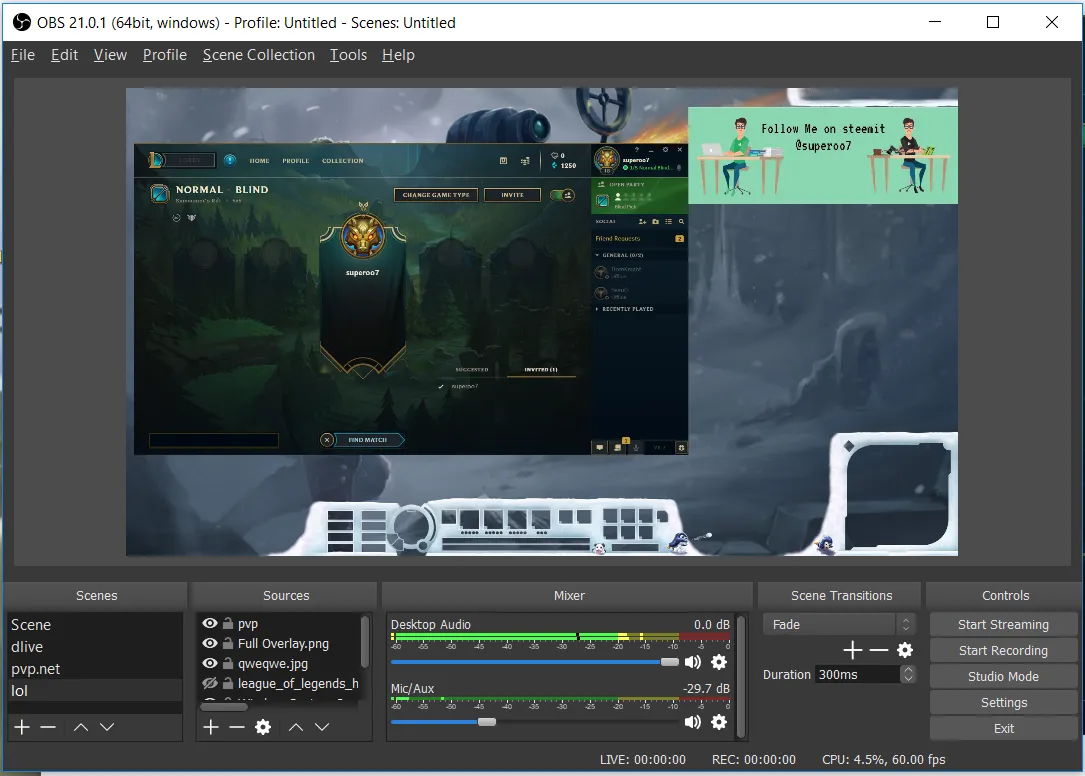Toggle lock on pvp source
Image resolution: width=1085 pixels, height=776 pixels.
228,623
